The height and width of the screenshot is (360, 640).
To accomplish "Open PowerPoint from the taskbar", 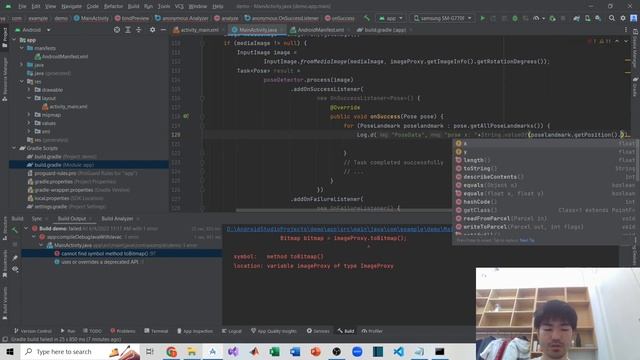I will tap(316, 351).
